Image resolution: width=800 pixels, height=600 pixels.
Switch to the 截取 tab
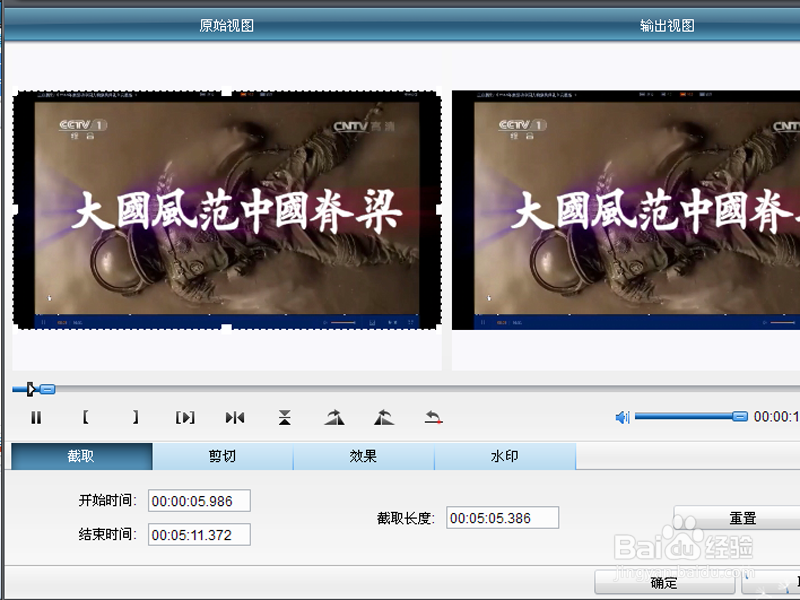82,456
